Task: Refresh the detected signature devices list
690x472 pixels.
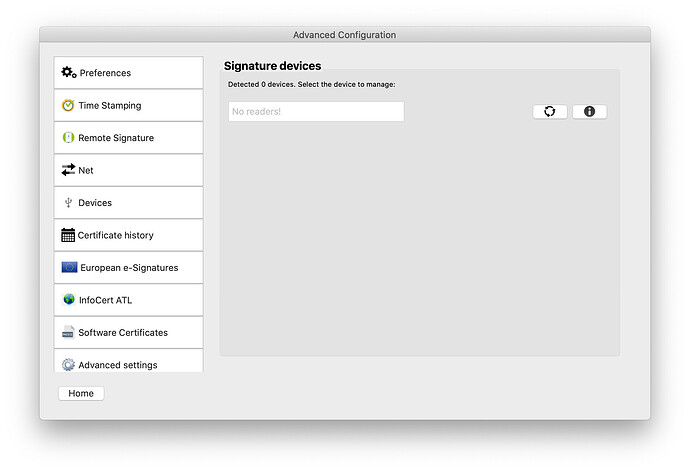Action: click(x=549, y=112)
